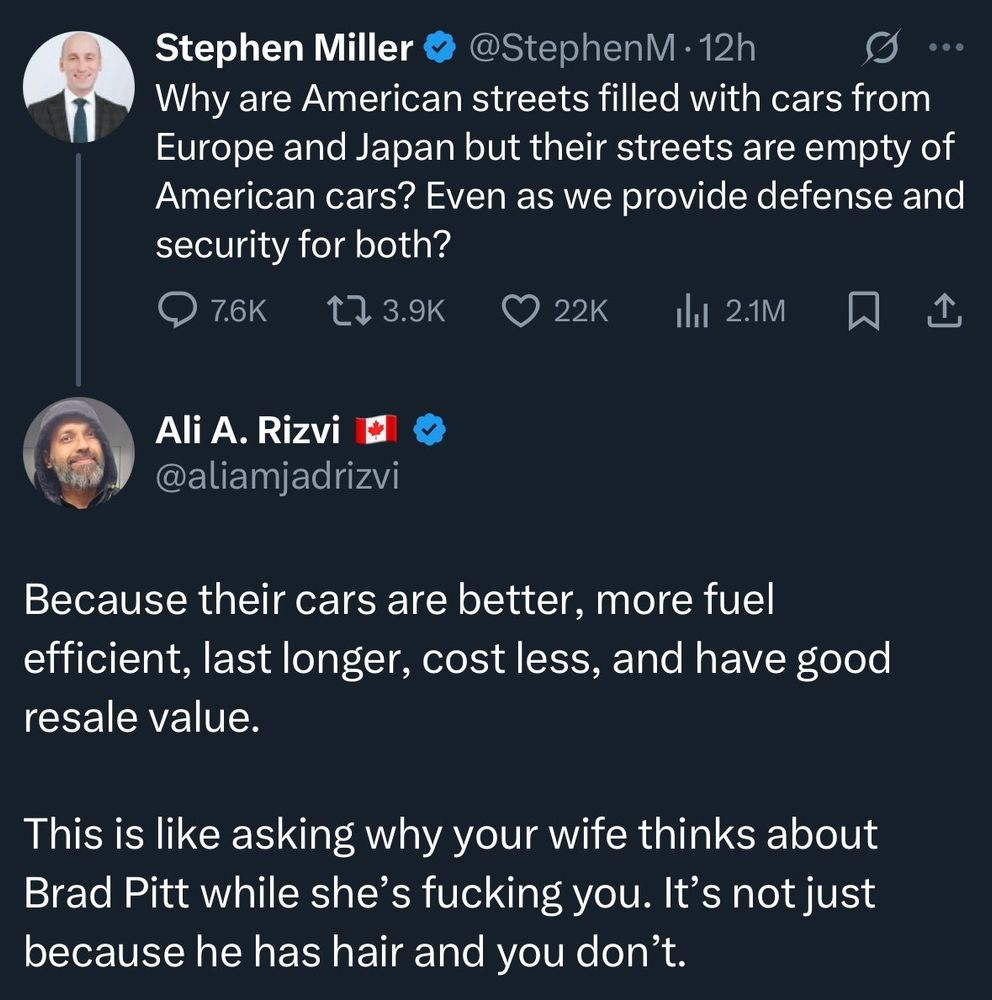Open Stephen Miller's profile picture

(x=78, y=86)
